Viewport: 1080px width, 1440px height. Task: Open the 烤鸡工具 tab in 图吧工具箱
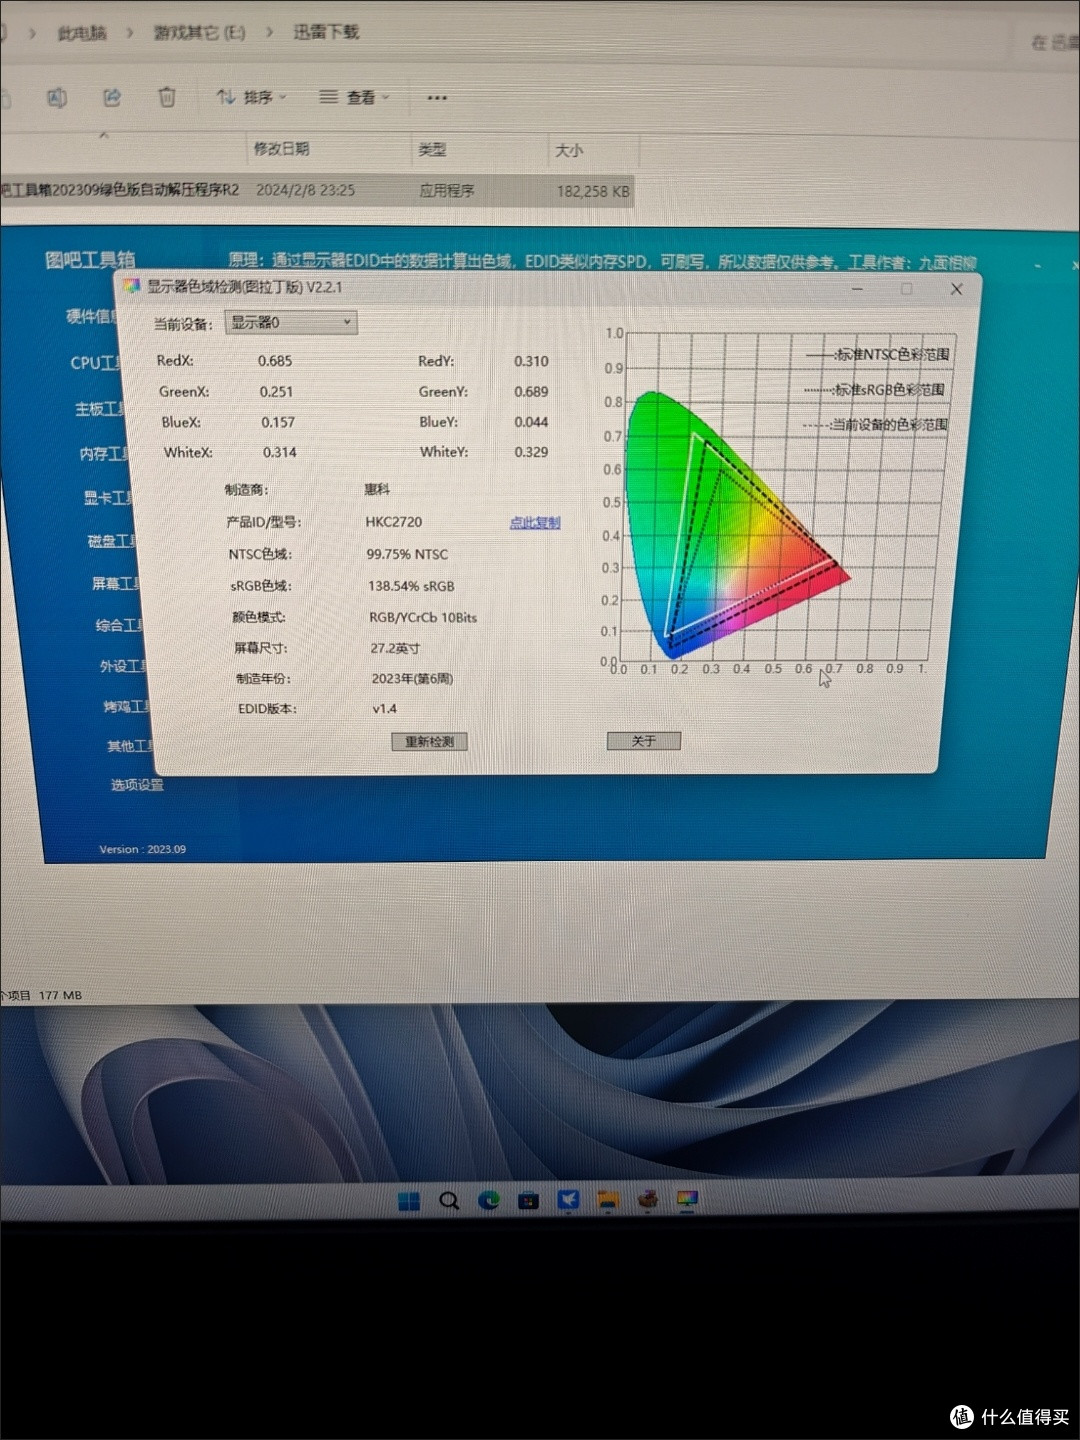(x=127, y=706)
